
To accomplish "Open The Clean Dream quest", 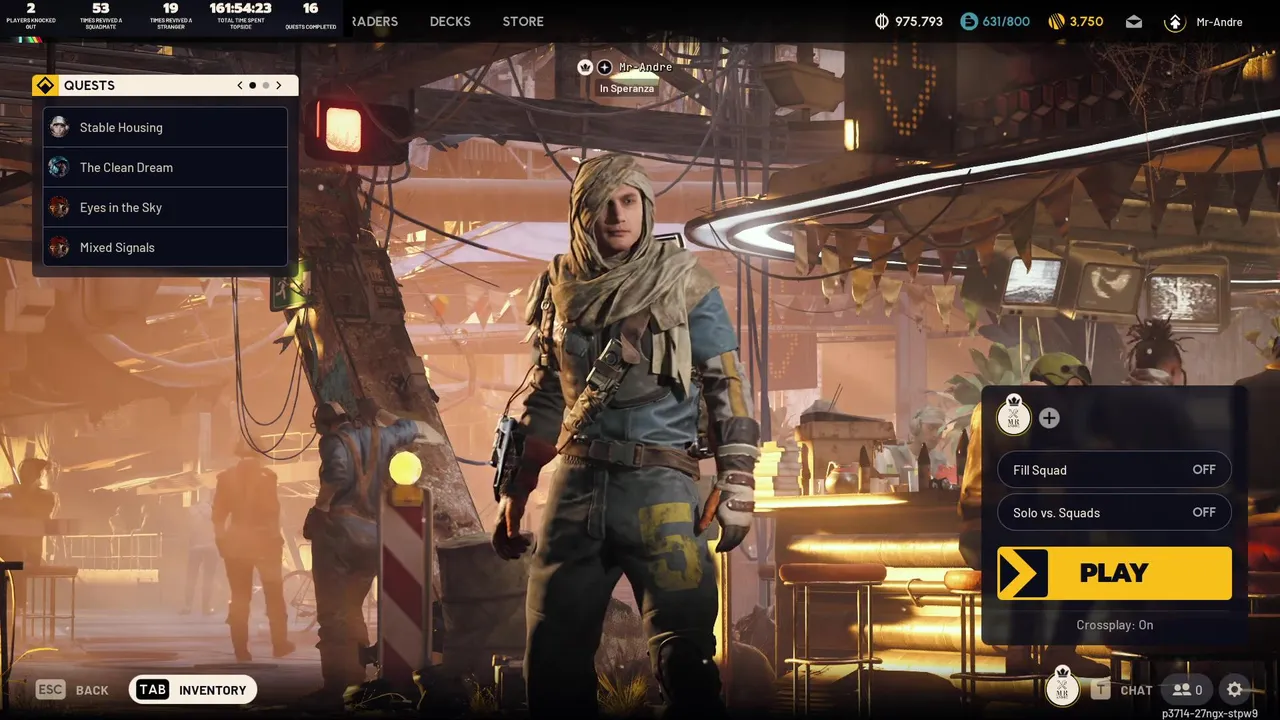I will tap(165, 167).
